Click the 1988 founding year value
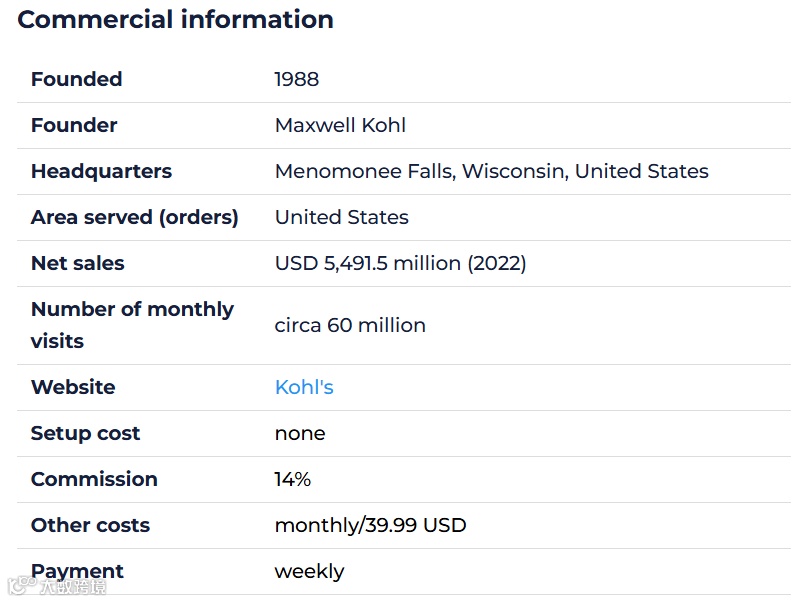 [297, 79]
